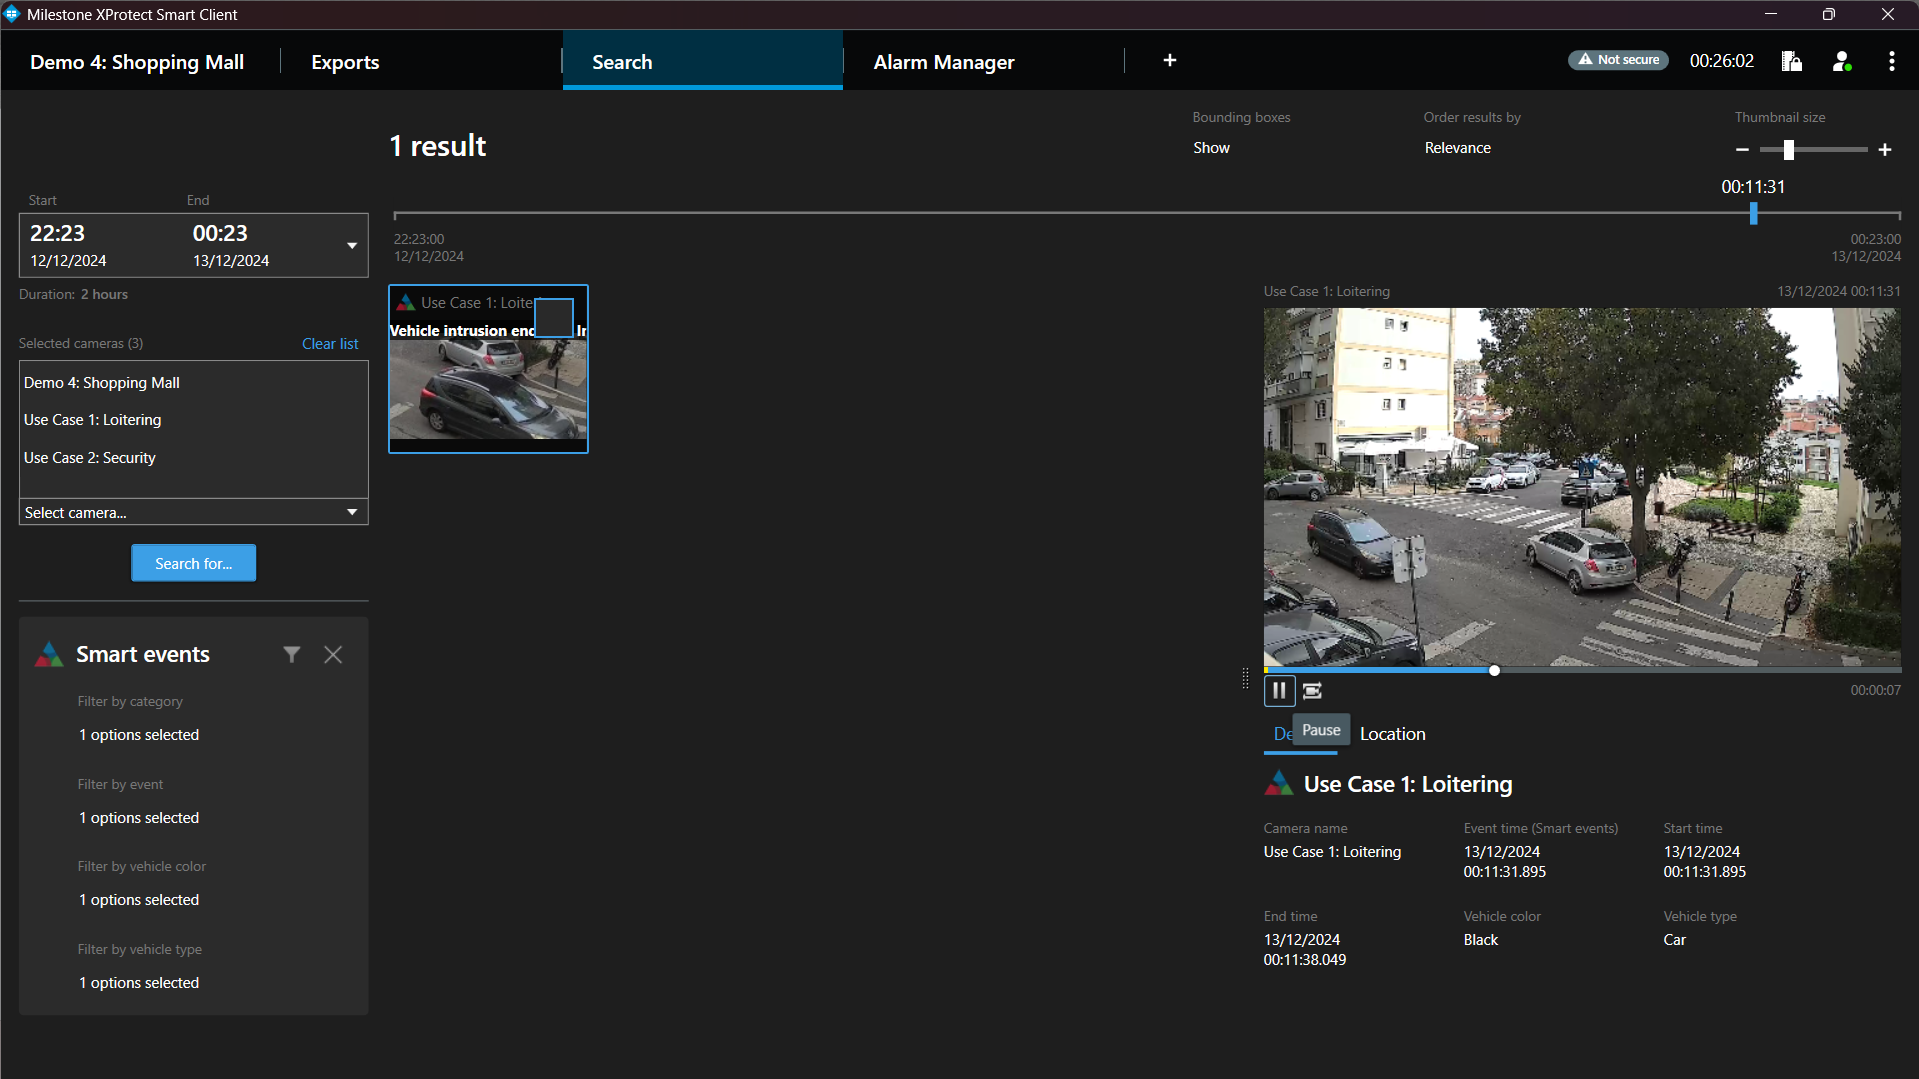Open the evidence lock list icon
This screenshot has width=1919, height=1079.
pos(1791,61)
